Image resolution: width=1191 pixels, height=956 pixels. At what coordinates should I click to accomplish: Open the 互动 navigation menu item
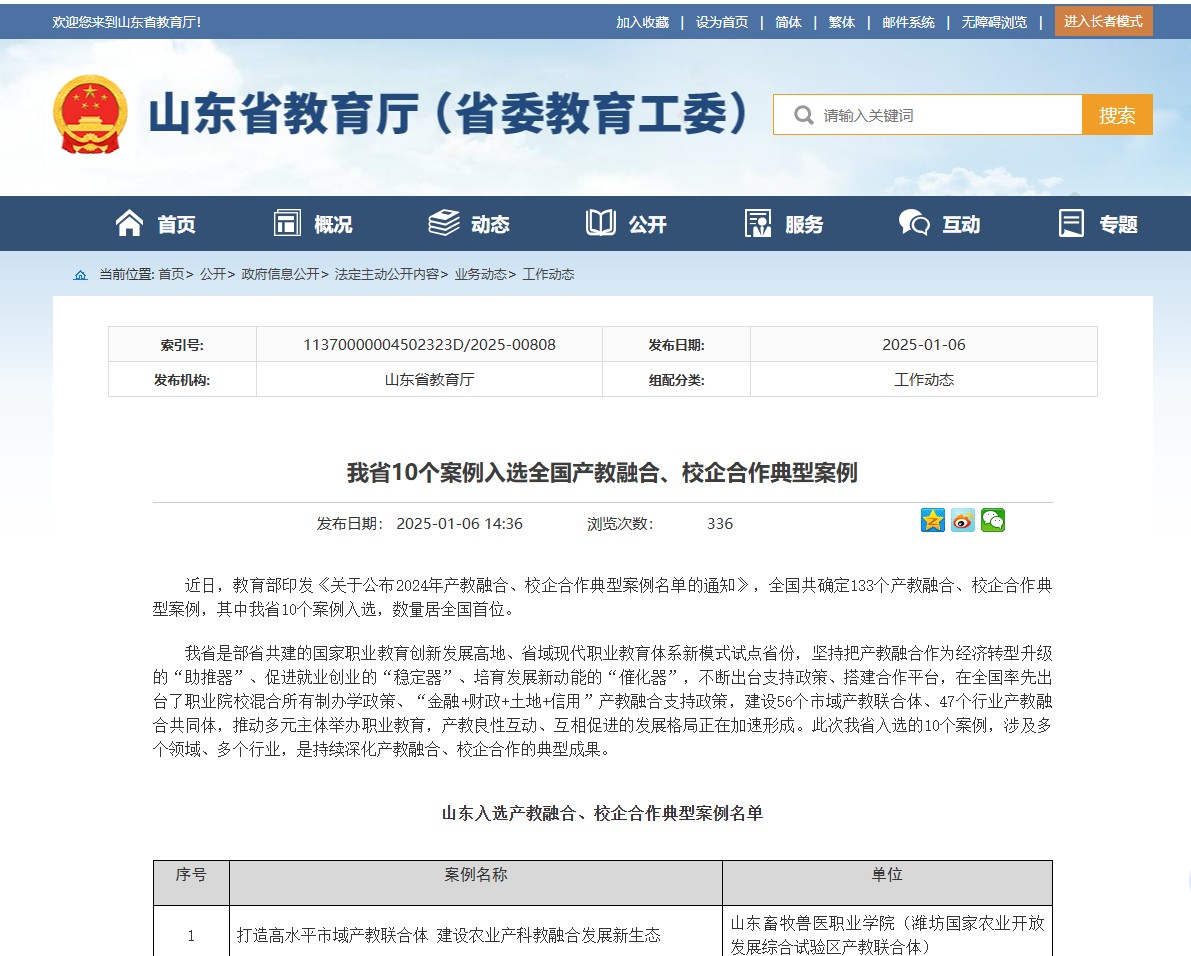tap(962, 224)
